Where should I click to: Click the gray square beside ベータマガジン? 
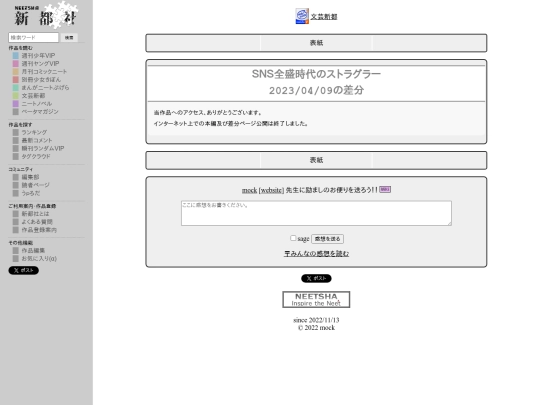[15, 112]
